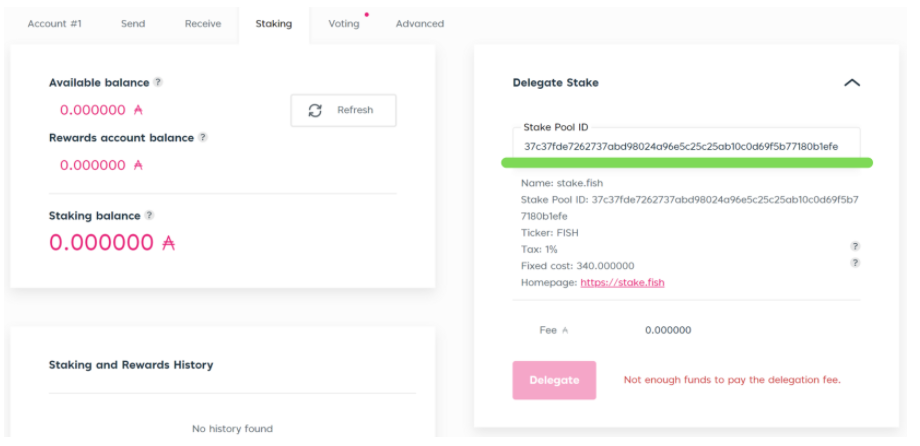
Task: Open the Fixed cost help icon
Action: [855, 263]
